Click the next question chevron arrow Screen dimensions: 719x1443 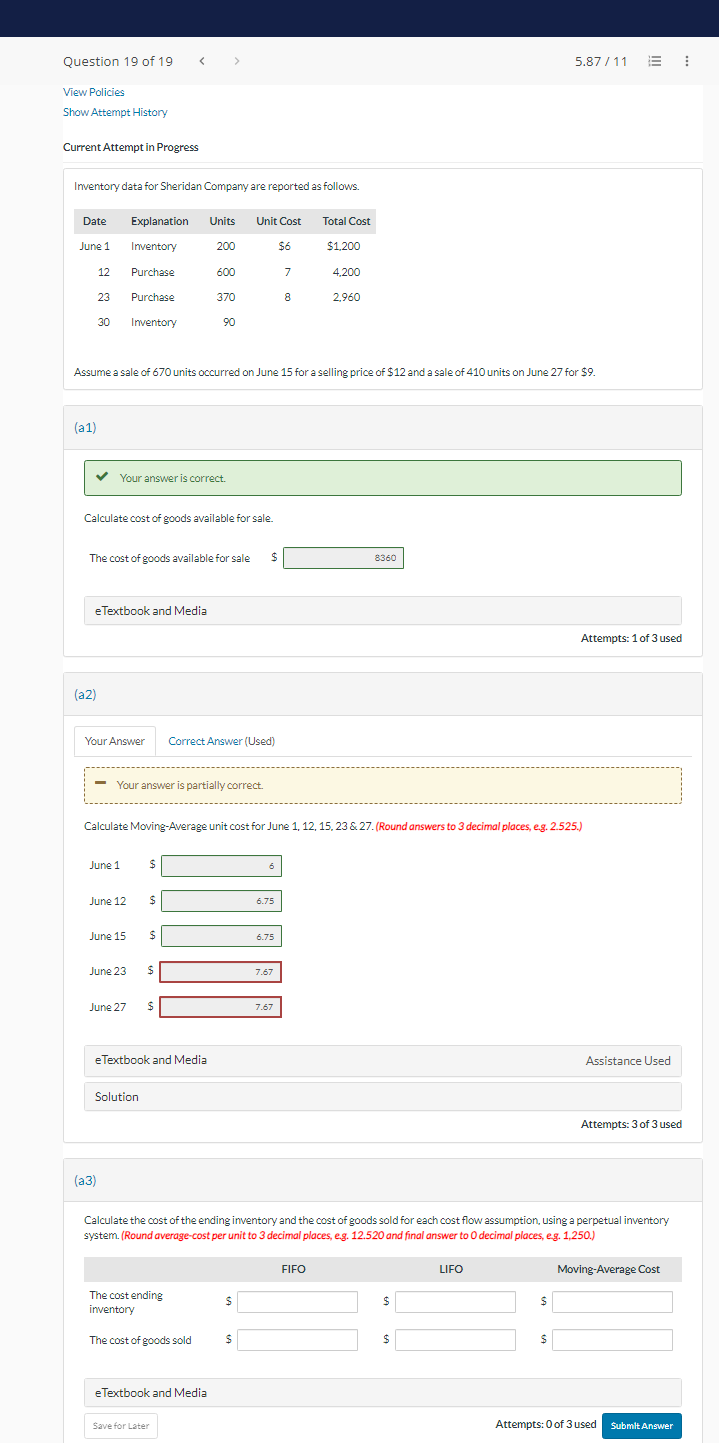236,61
